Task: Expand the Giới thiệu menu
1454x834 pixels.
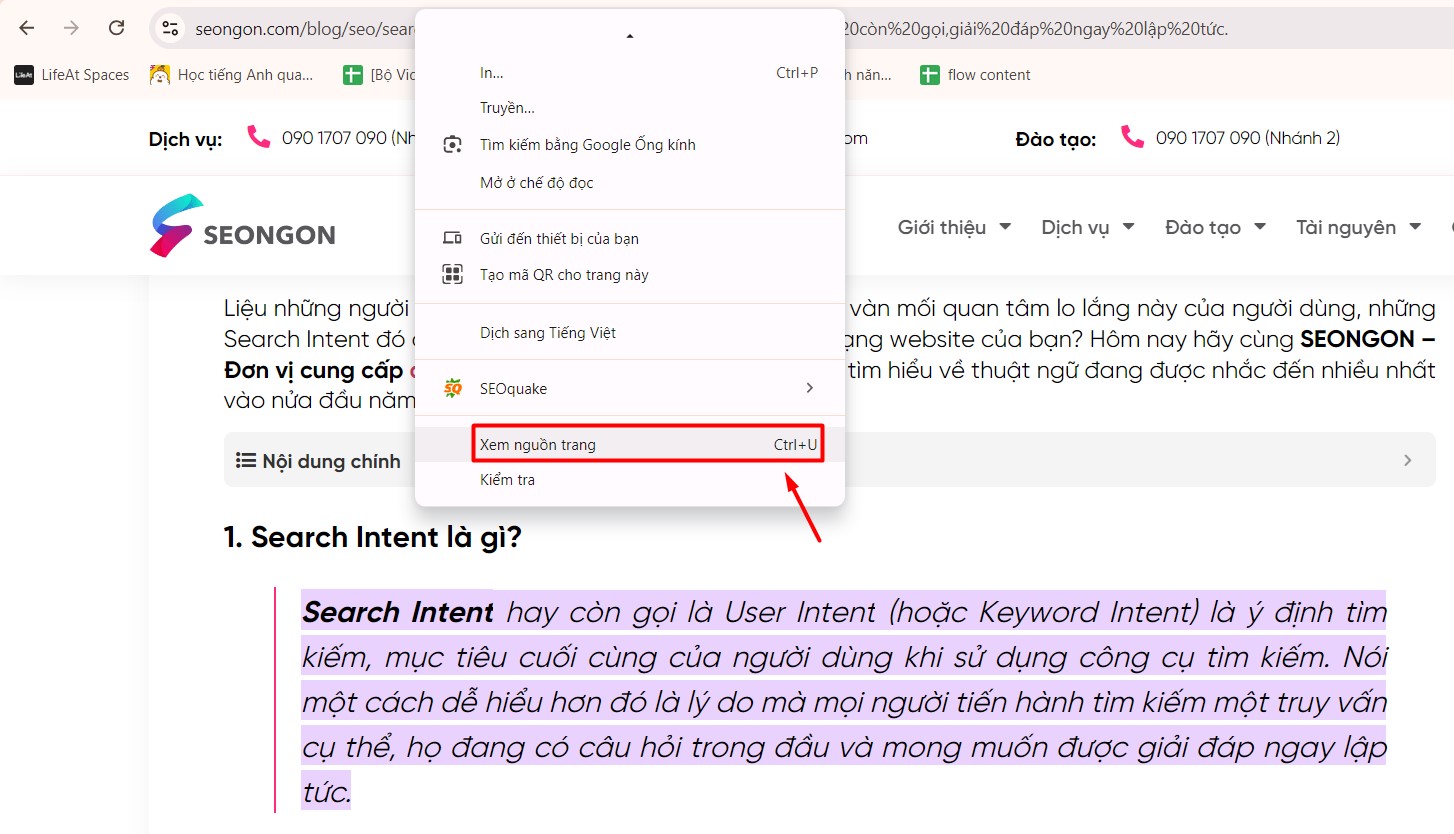Action: point(954,227)
